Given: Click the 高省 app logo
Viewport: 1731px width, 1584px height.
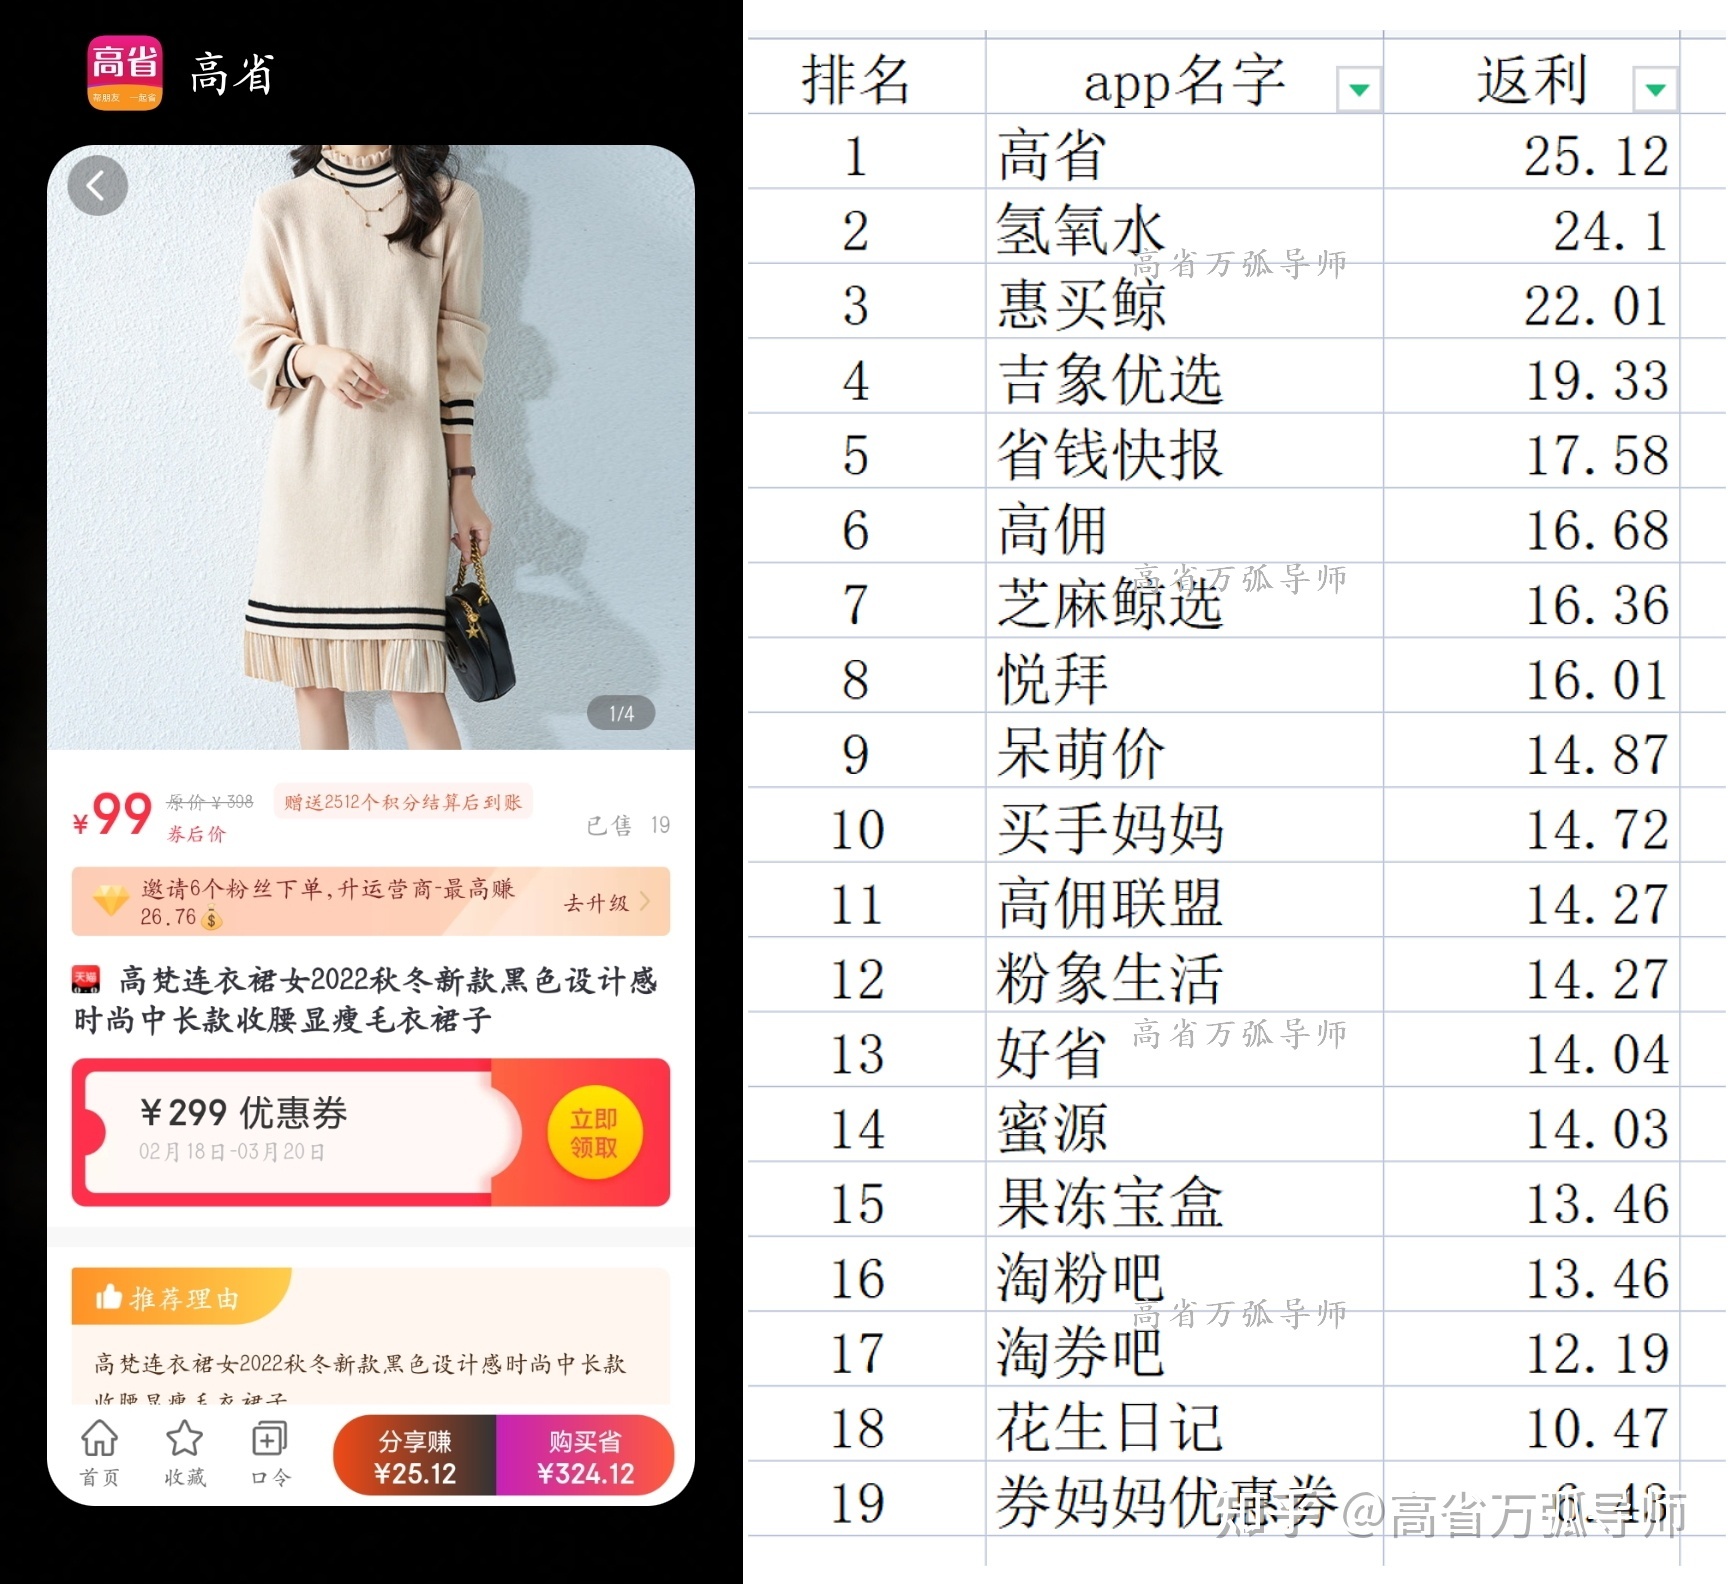Looking at the screenshot, I should [125, 73].
